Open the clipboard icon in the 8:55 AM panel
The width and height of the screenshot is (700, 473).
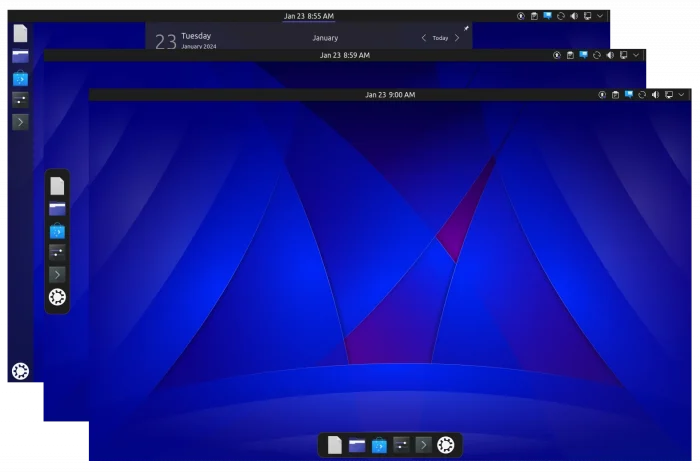point(534,16)
